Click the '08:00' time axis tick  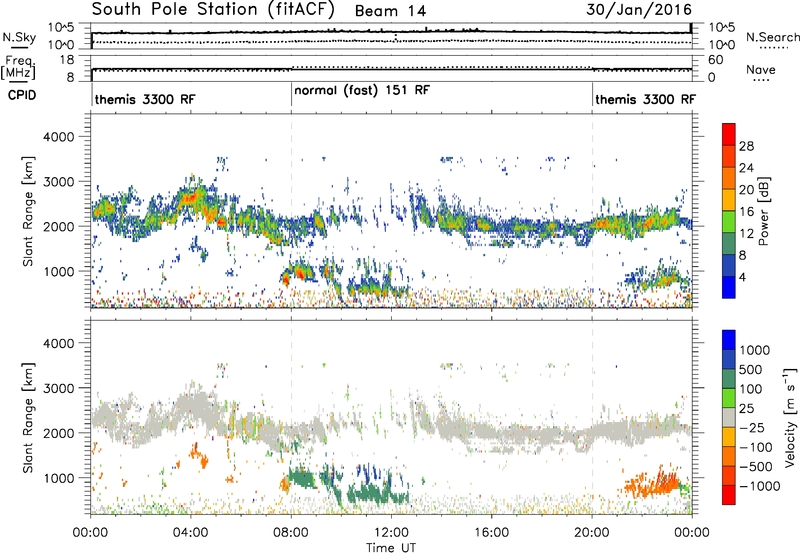291,533
